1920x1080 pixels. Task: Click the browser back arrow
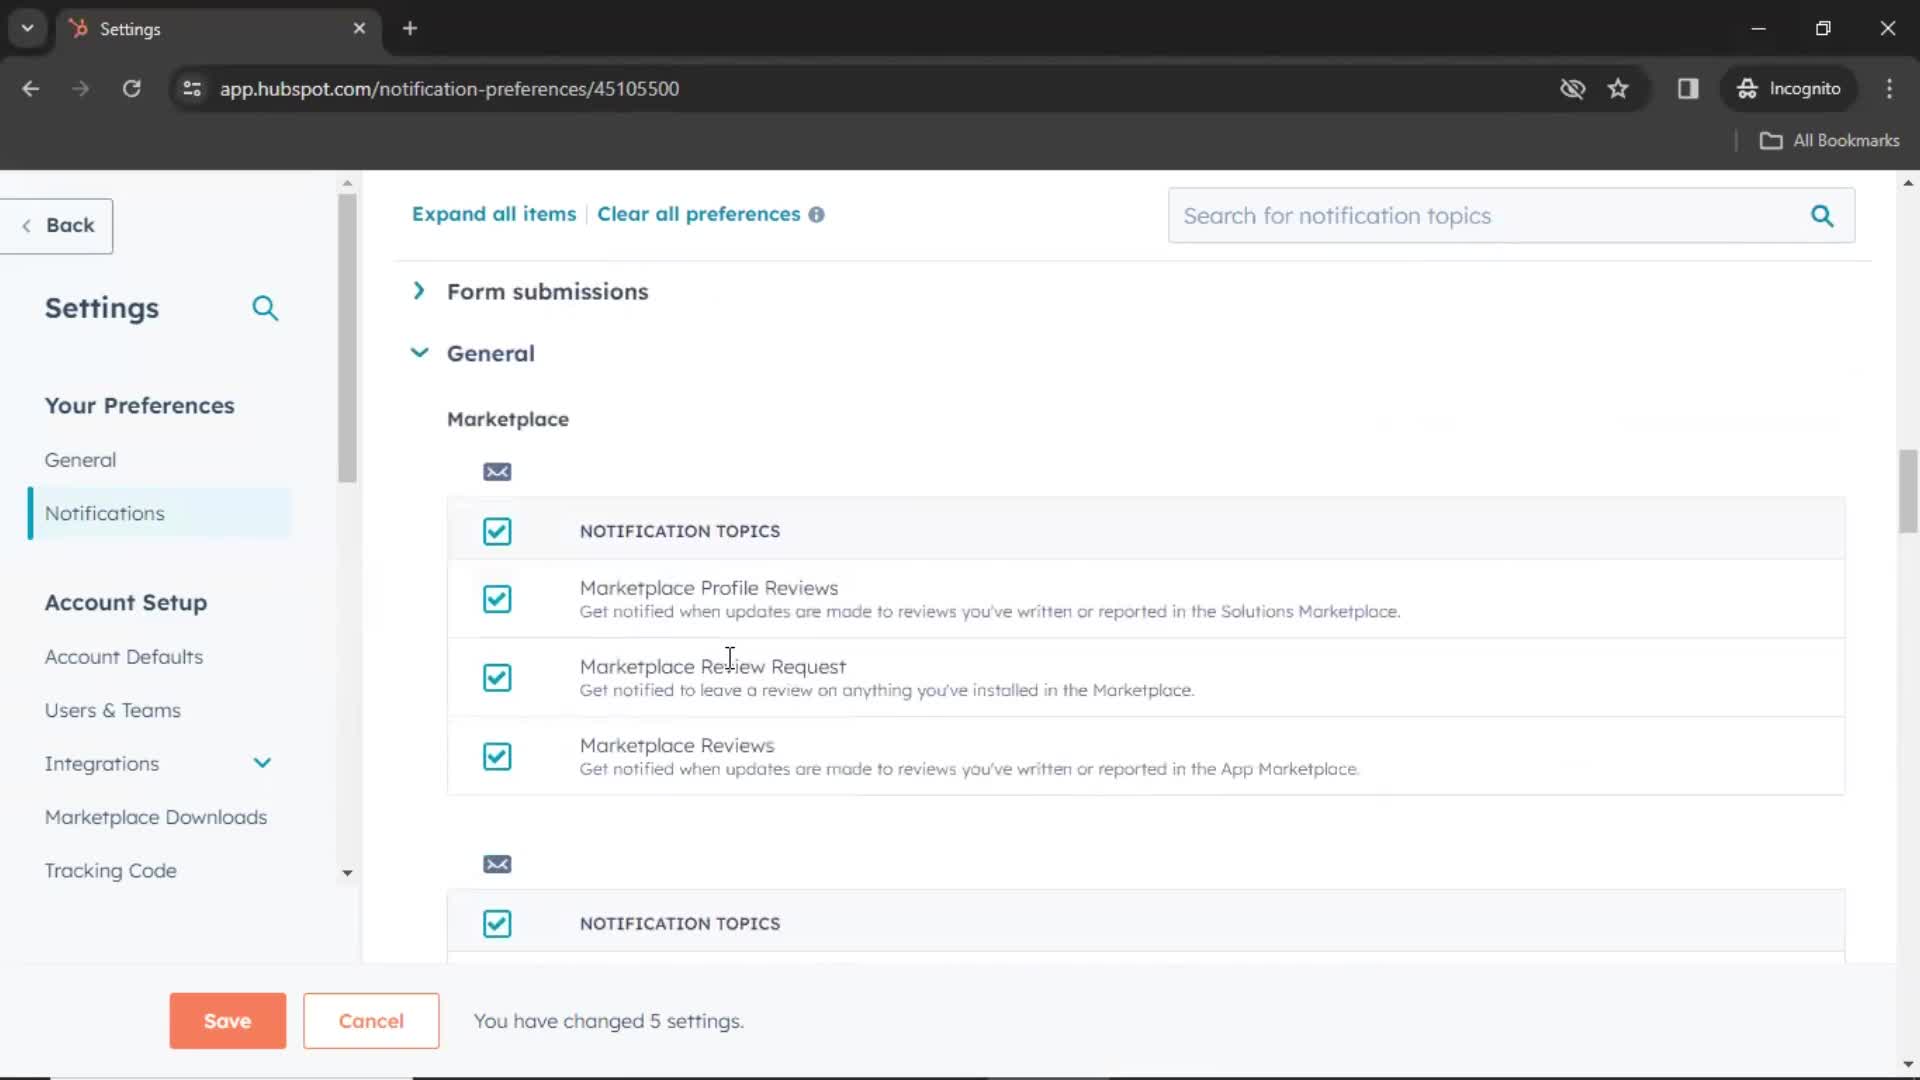pyautogui.click(x=31, y=89)
